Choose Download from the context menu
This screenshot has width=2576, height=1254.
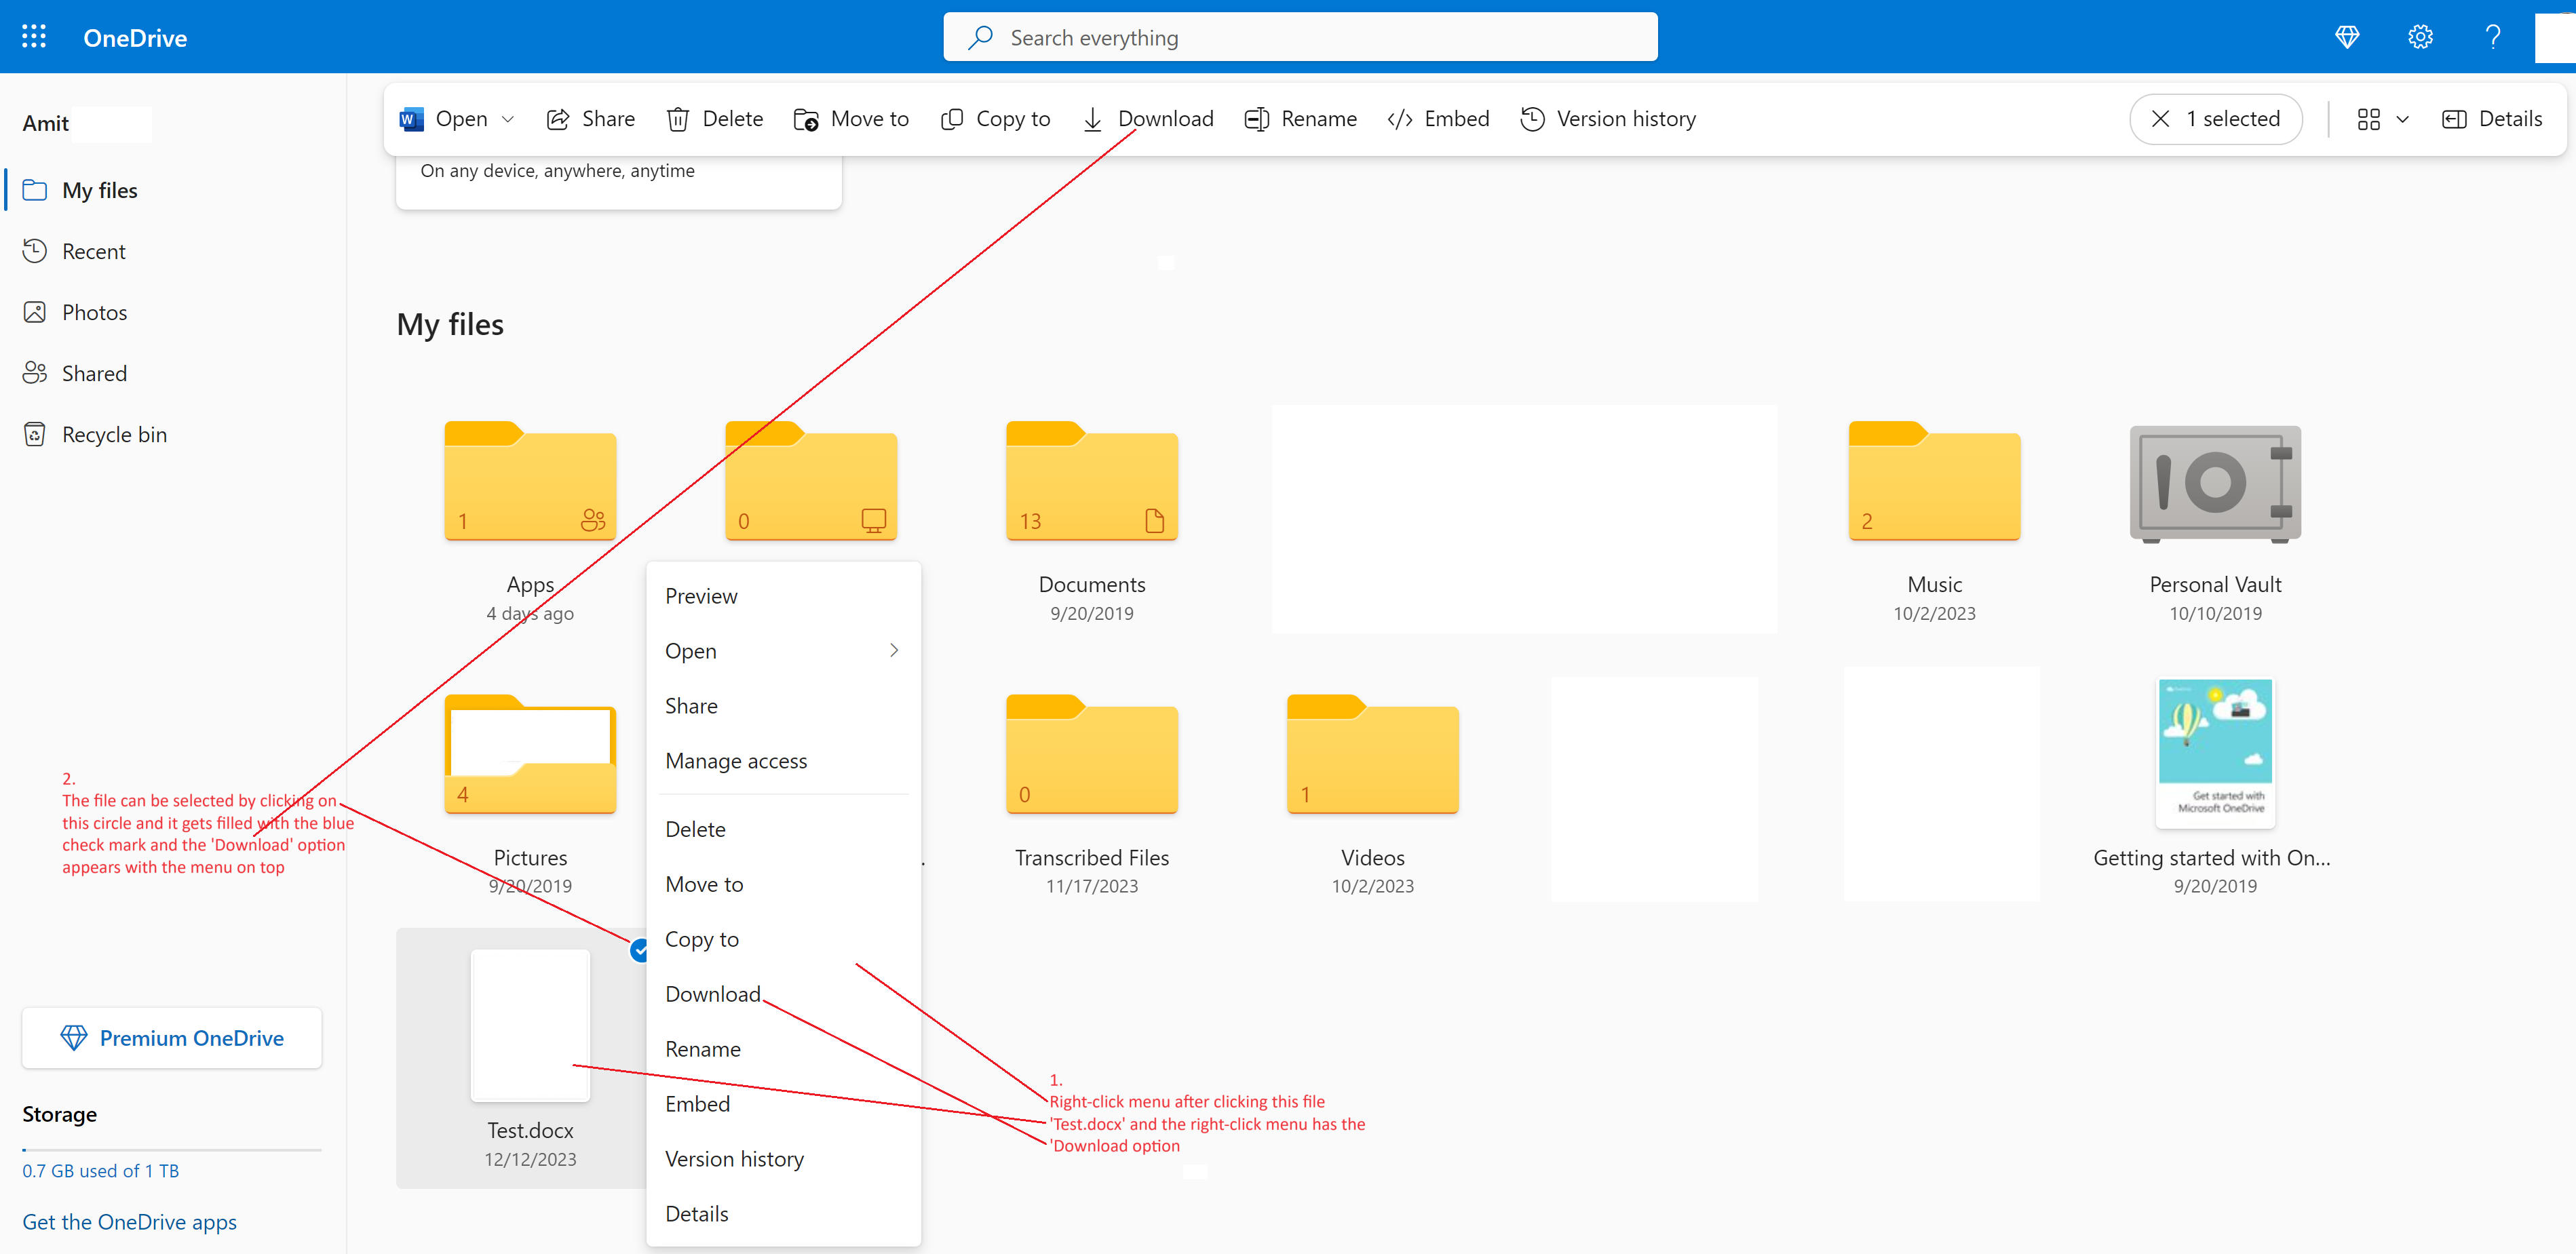783,994
